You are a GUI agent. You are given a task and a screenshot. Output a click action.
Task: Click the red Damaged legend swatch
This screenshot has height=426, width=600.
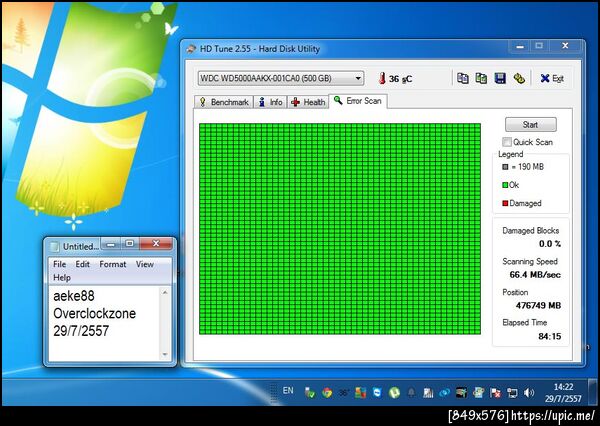click(505, 203)
